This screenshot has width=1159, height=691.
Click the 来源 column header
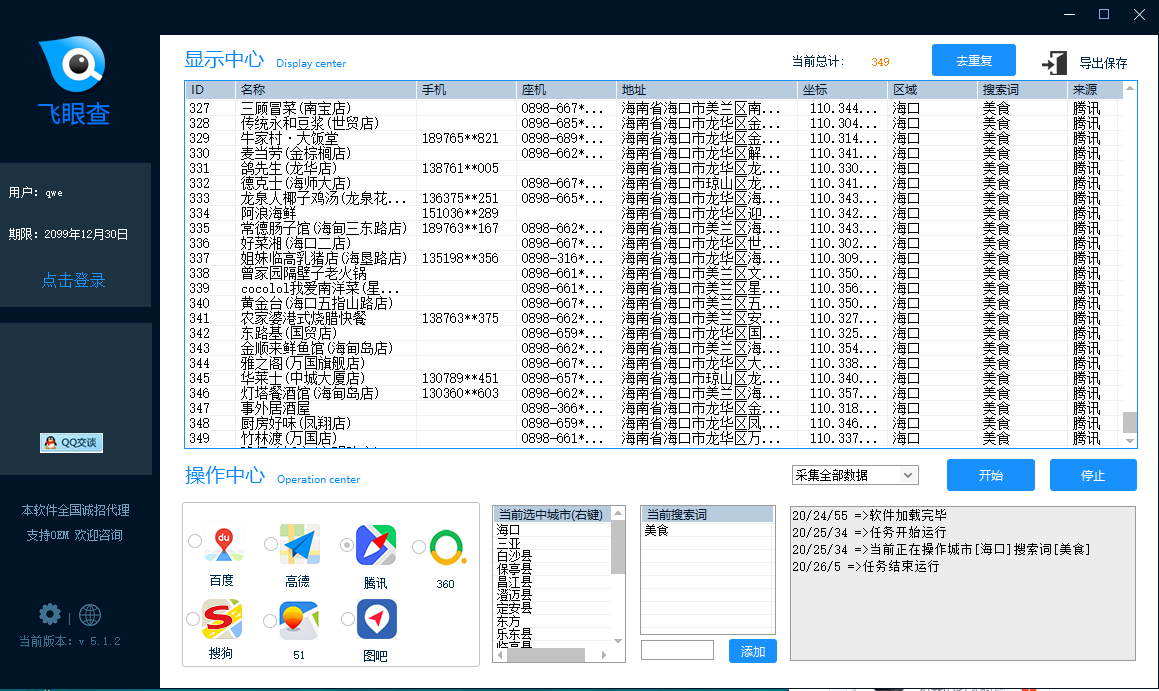click(1095, 89)
